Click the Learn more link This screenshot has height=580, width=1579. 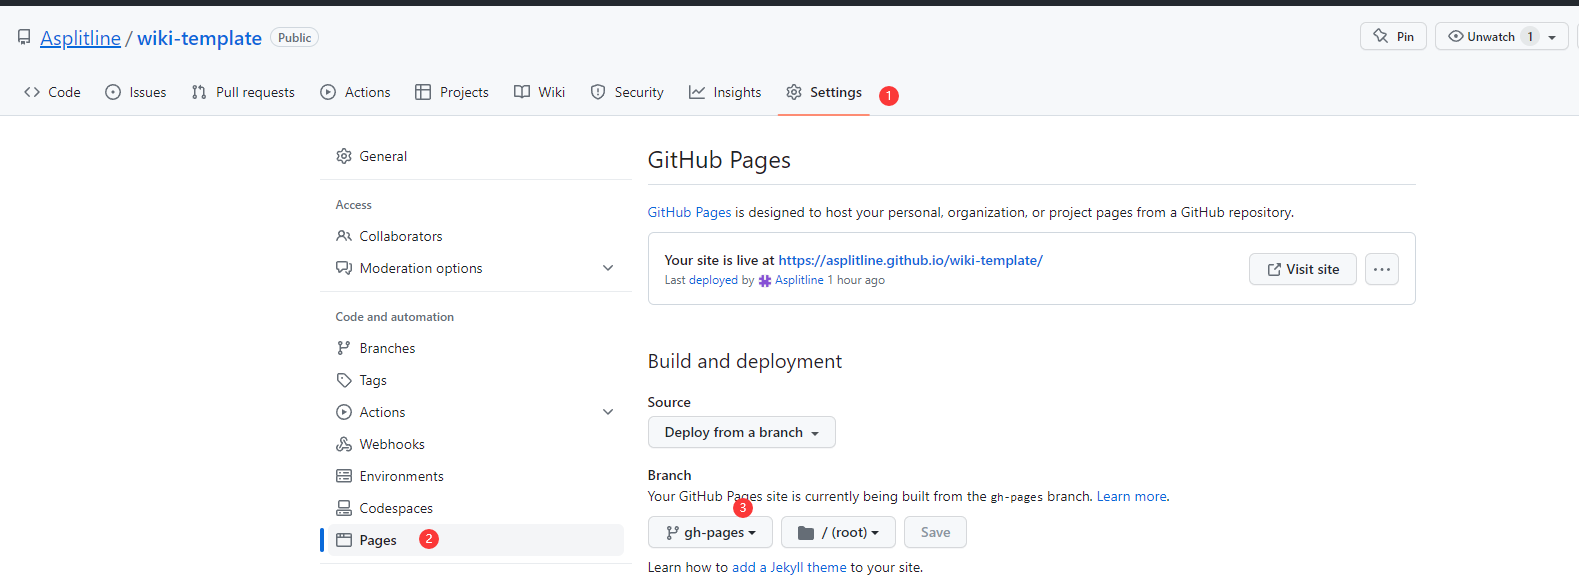point(1131,496)
